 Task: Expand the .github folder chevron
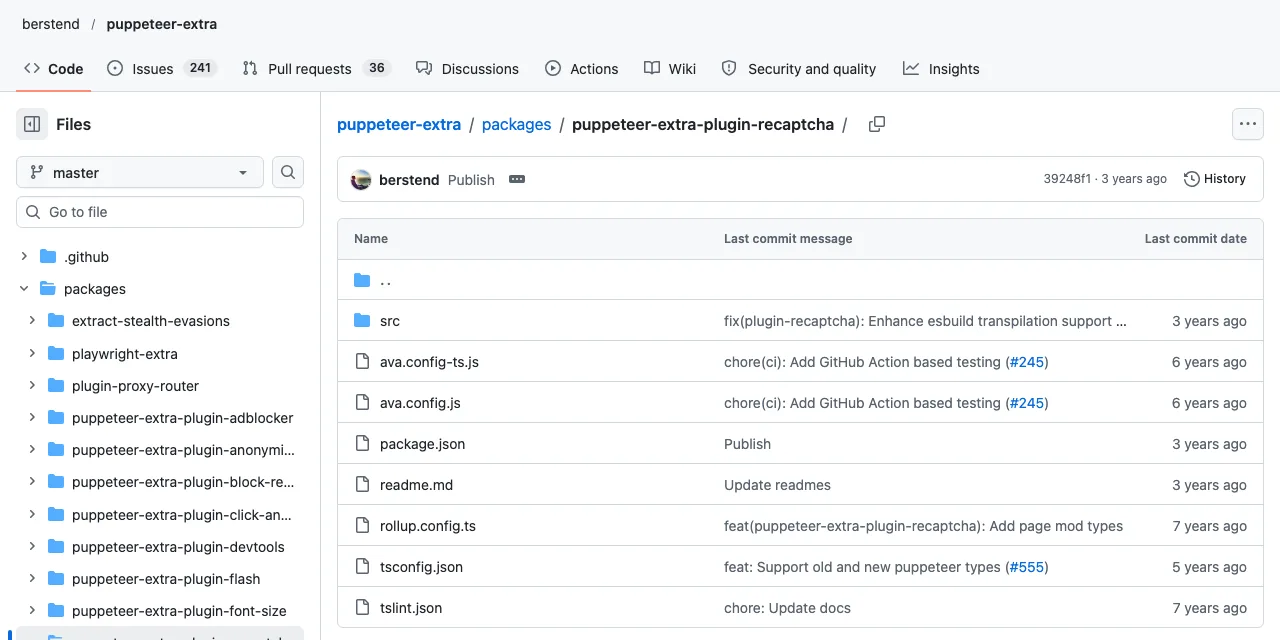(24, 257)
